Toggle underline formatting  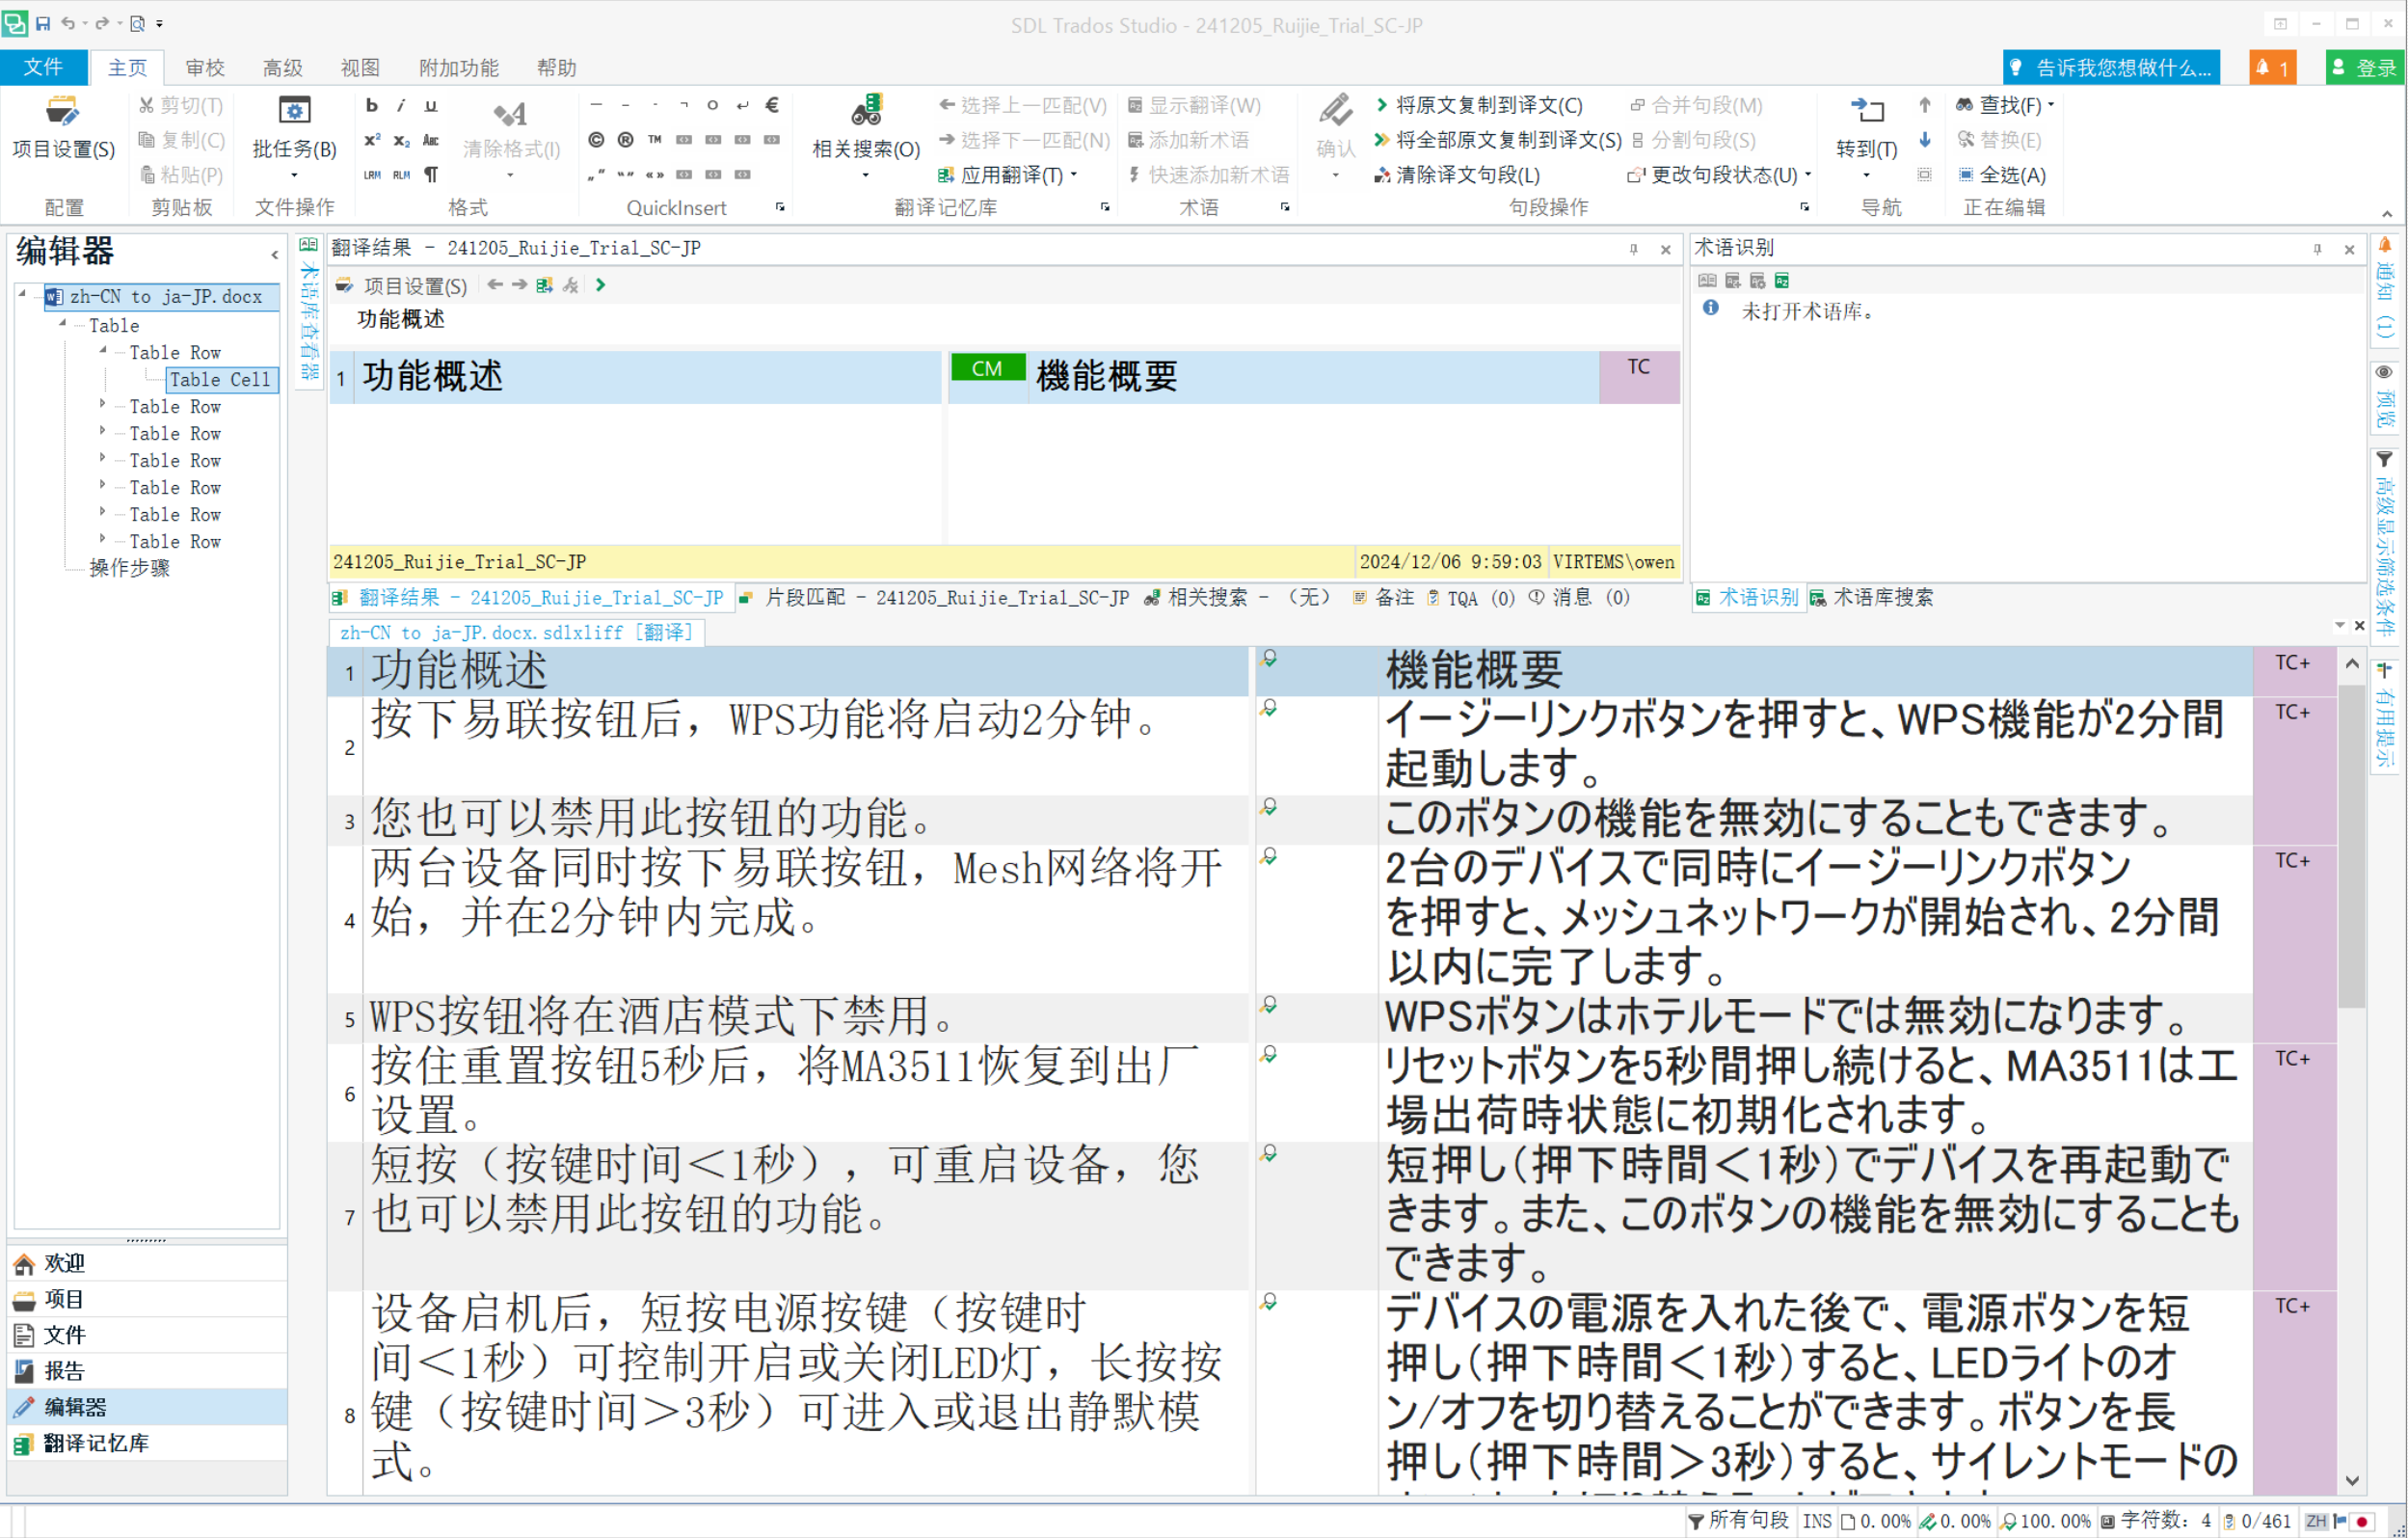(x=431, y=105)
